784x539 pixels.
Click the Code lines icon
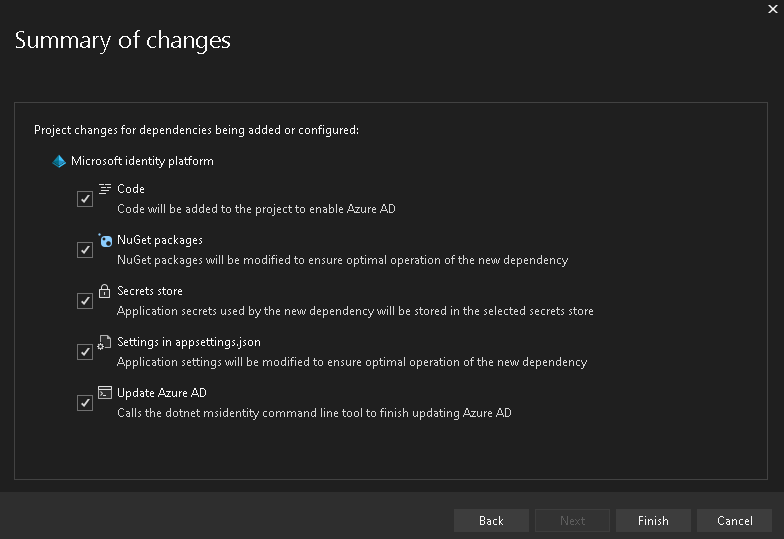104,188
